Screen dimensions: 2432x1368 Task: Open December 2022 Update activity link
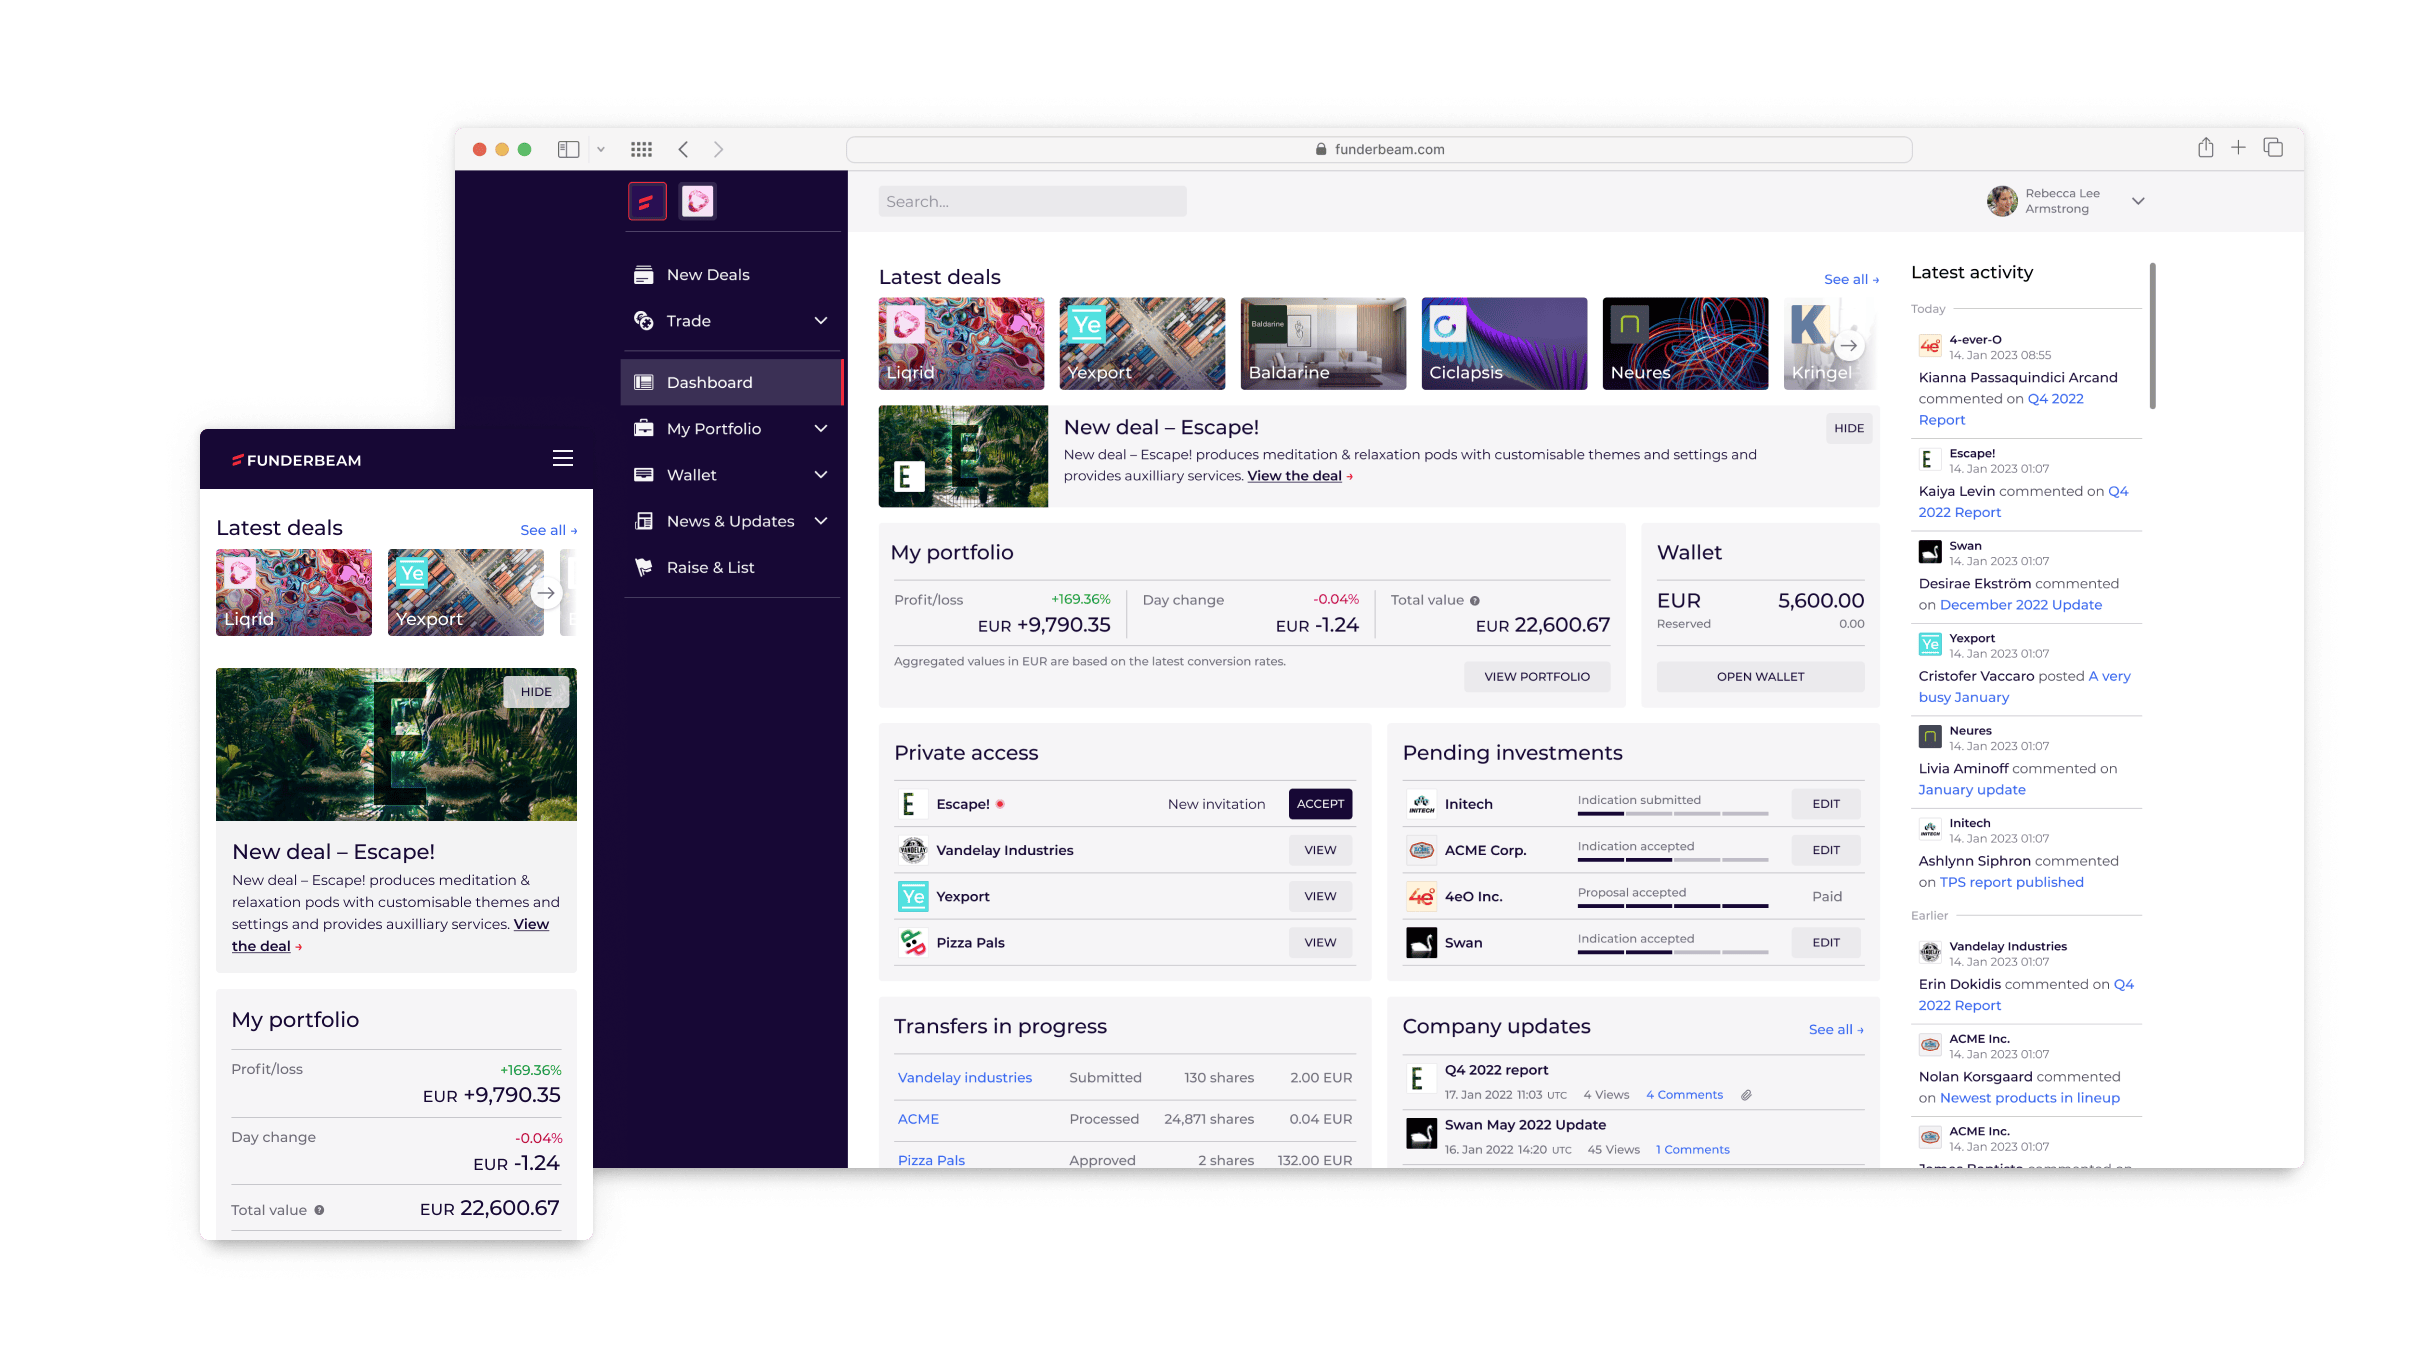tap(2020, 605)
